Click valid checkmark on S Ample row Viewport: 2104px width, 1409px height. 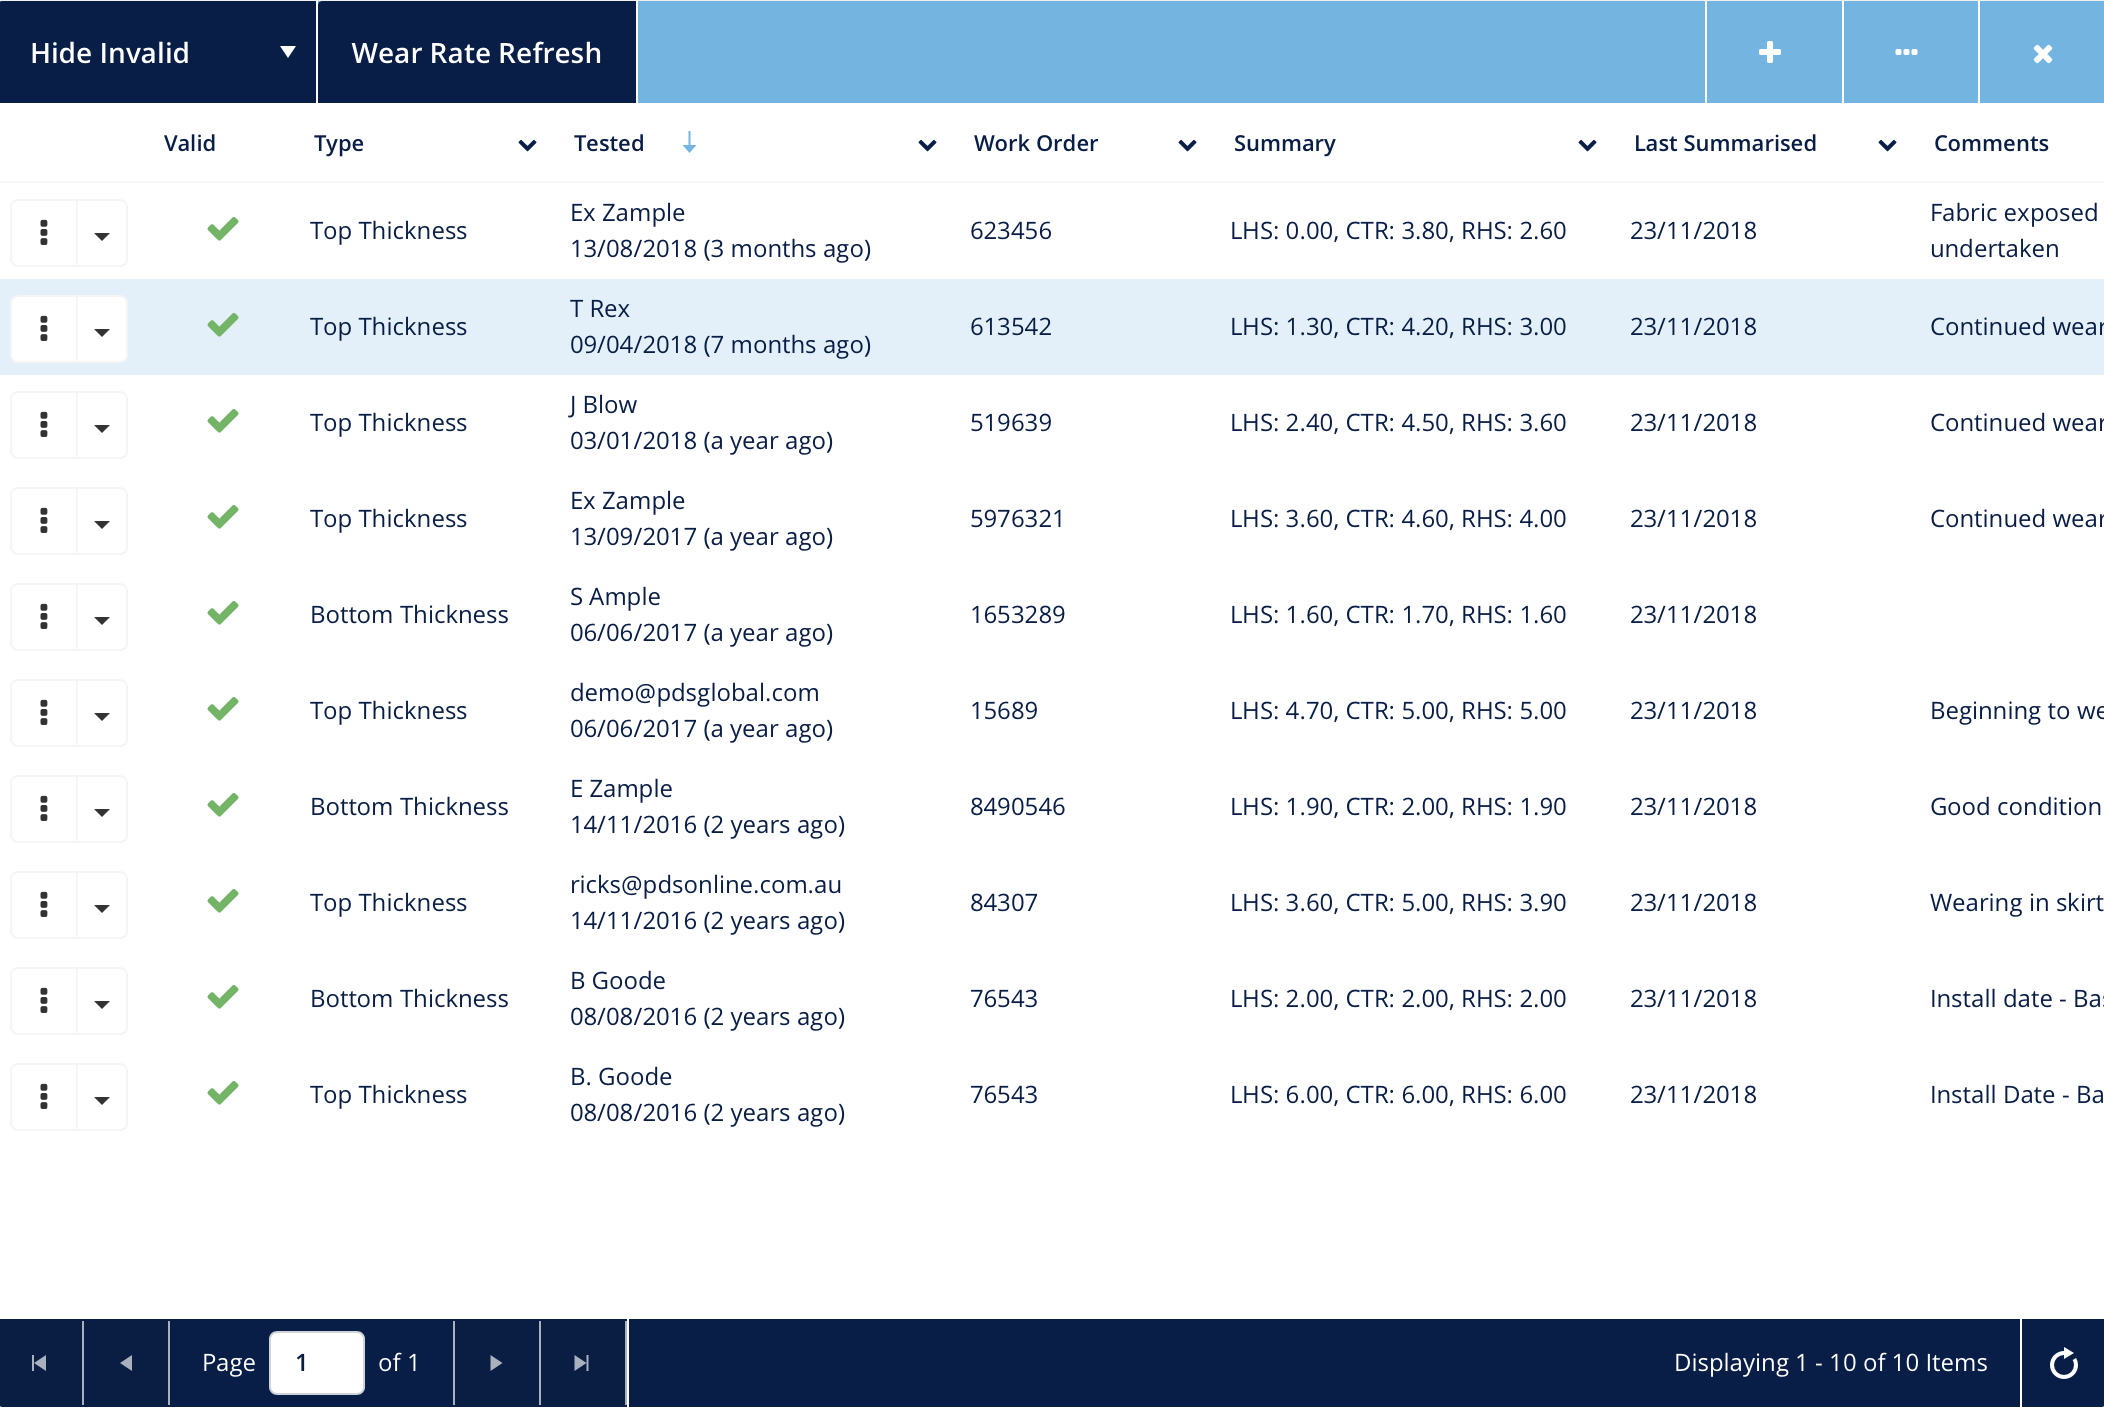point(223,613)
